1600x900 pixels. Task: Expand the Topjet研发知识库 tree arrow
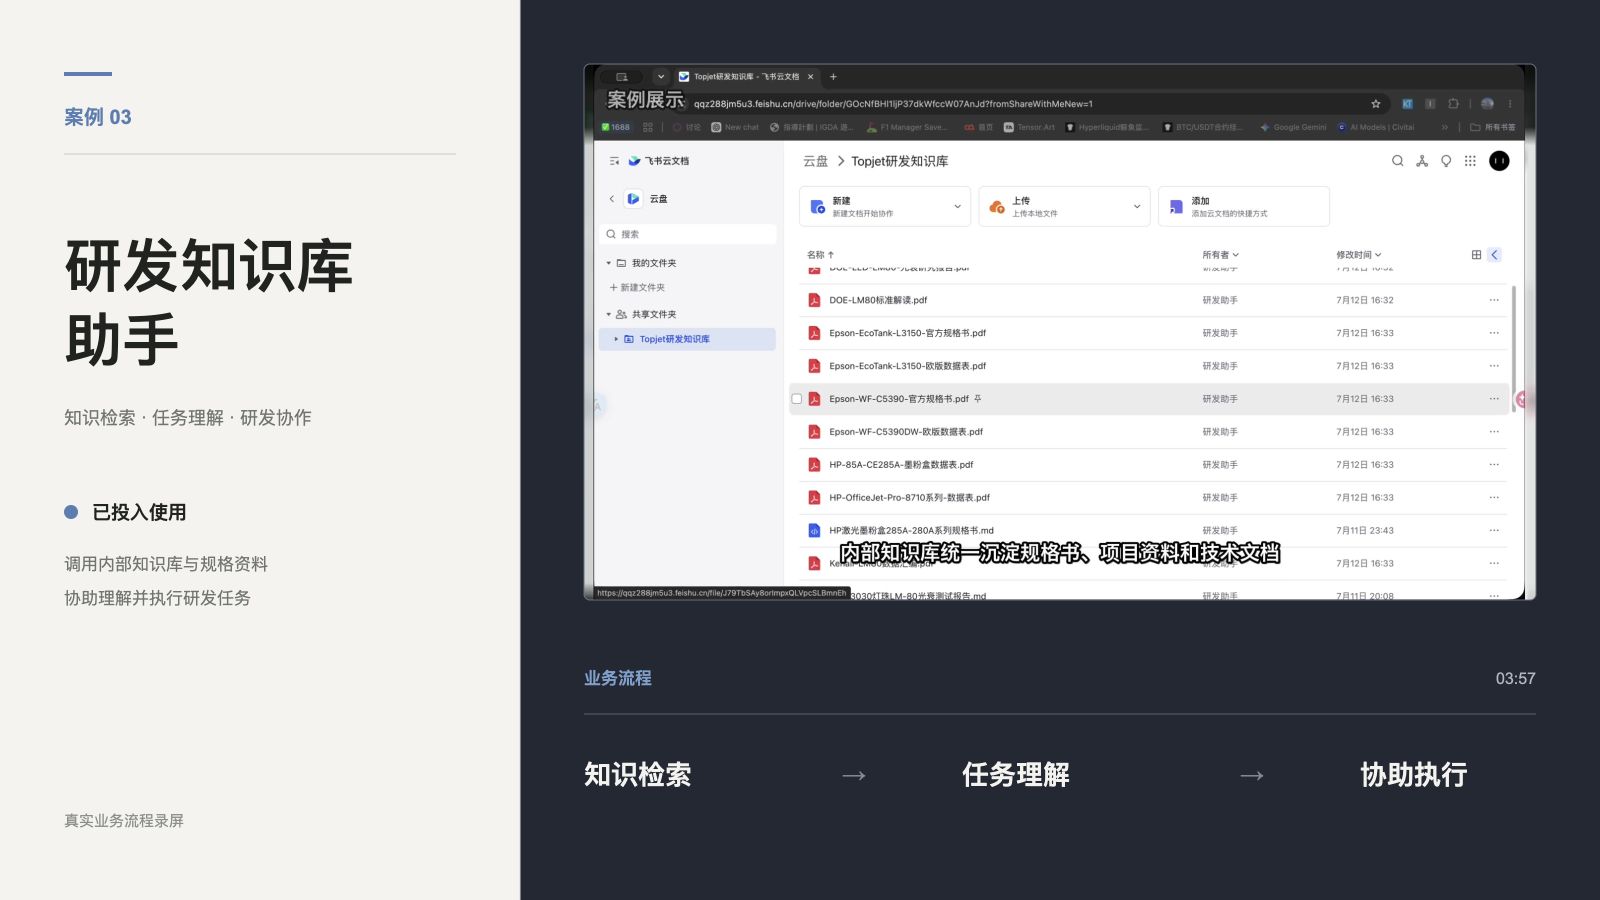point(616,339)
